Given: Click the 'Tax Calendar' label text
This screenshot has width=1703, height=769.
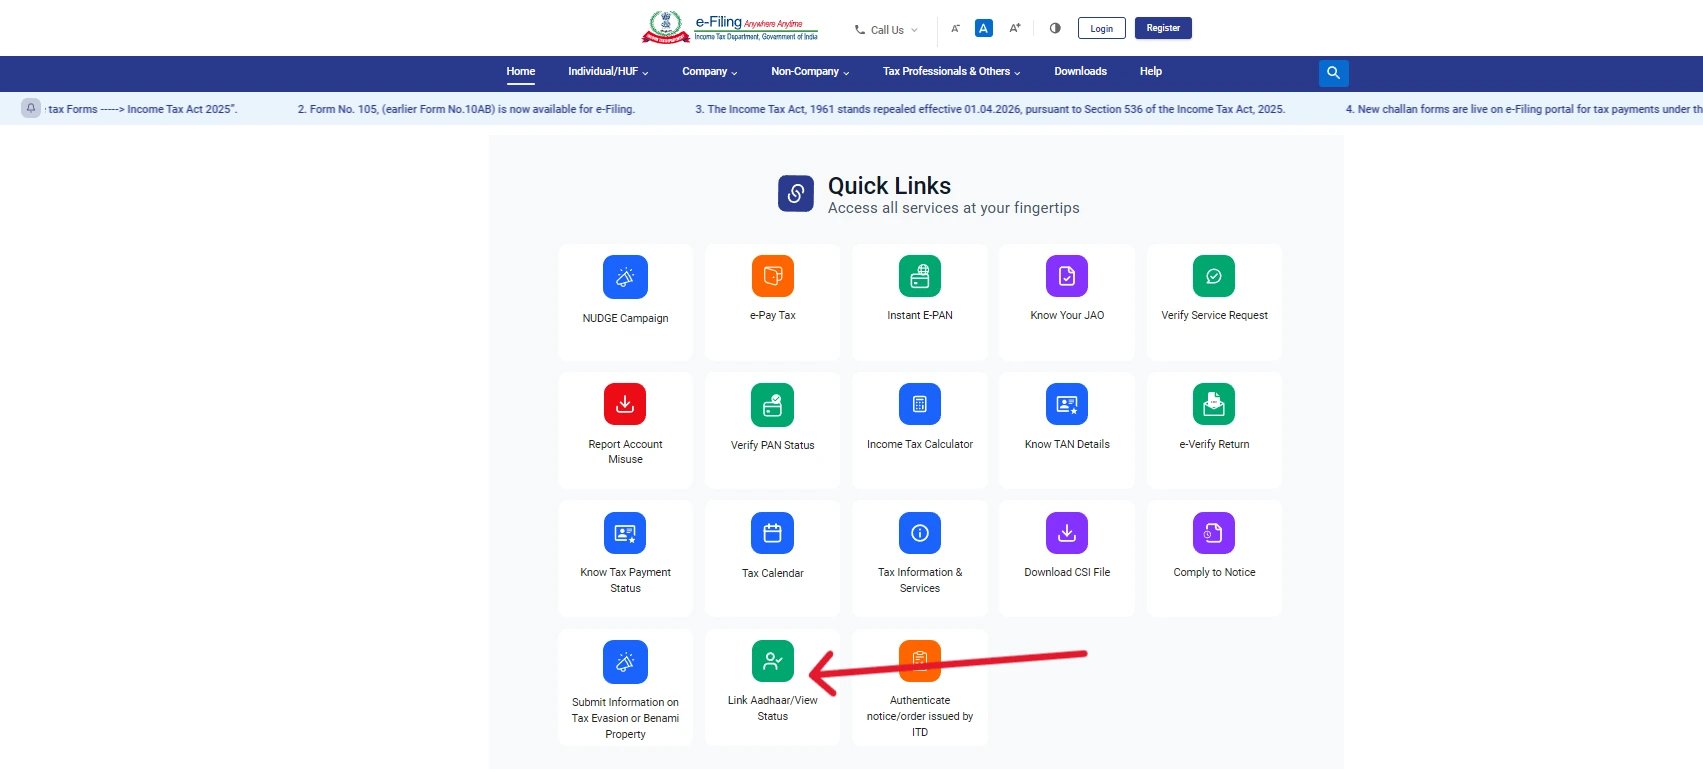Looking at the screenshot, I should point(772,573).
